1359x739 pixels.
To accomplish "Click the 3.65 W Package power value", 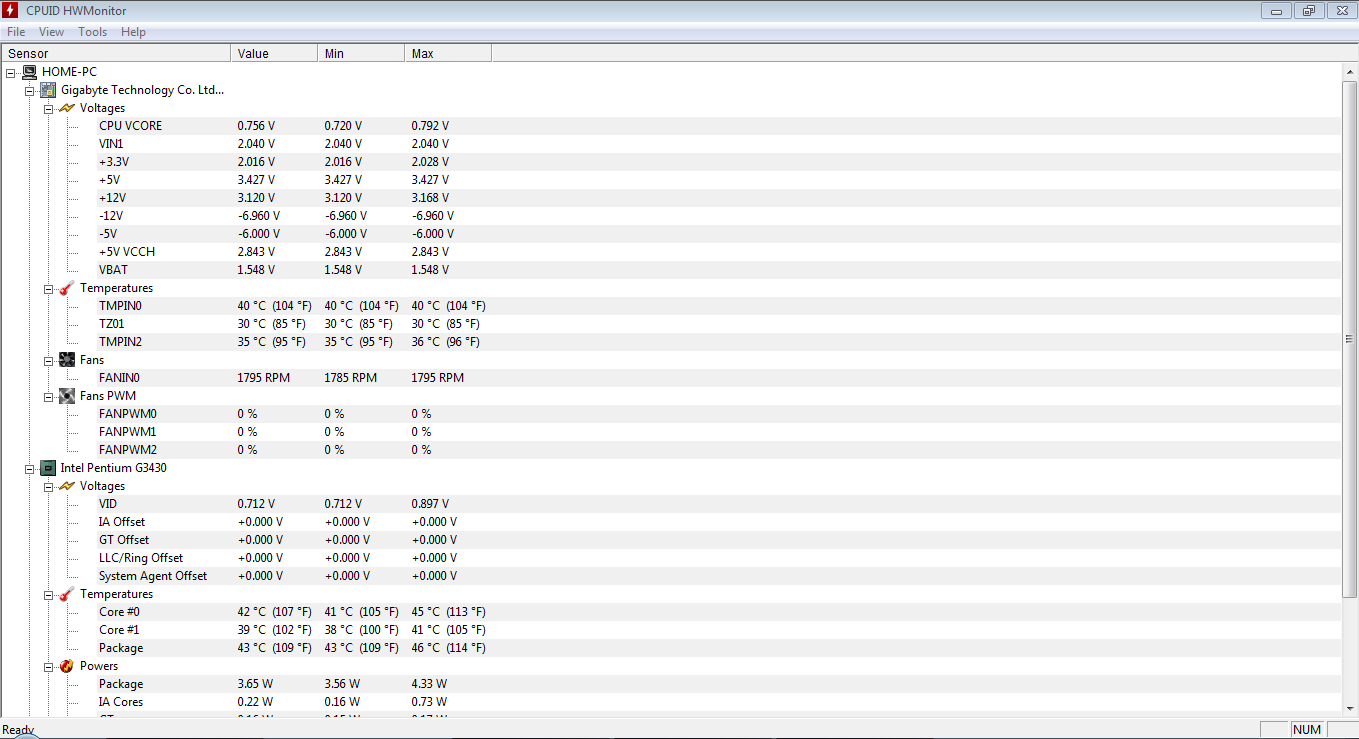I will click(254, 684).
